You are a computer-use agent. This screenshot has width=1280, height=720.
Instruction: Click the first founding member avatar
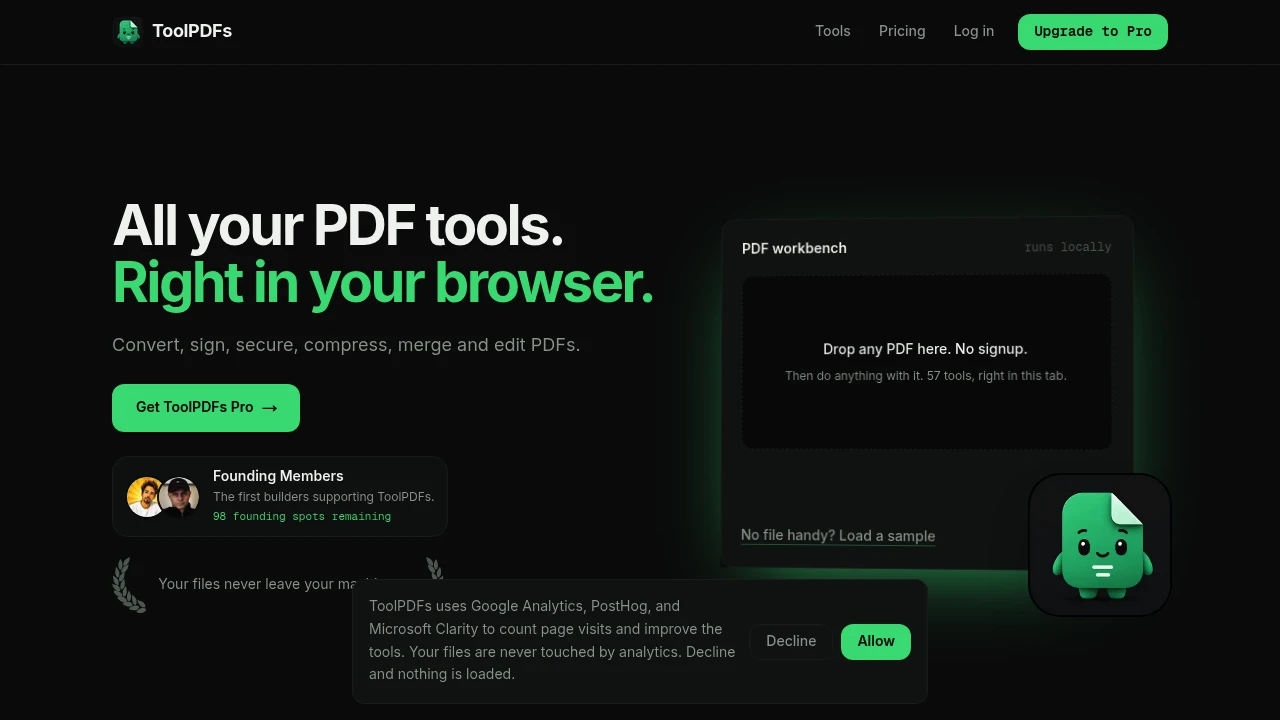pyautogui.click(x=145, y=497)
